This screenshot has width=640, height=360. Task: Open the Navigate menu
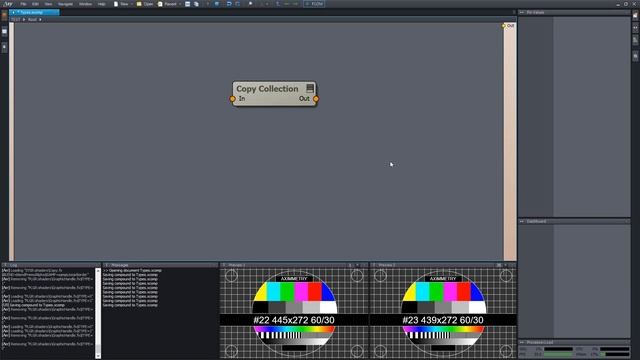tap(65, 4)
